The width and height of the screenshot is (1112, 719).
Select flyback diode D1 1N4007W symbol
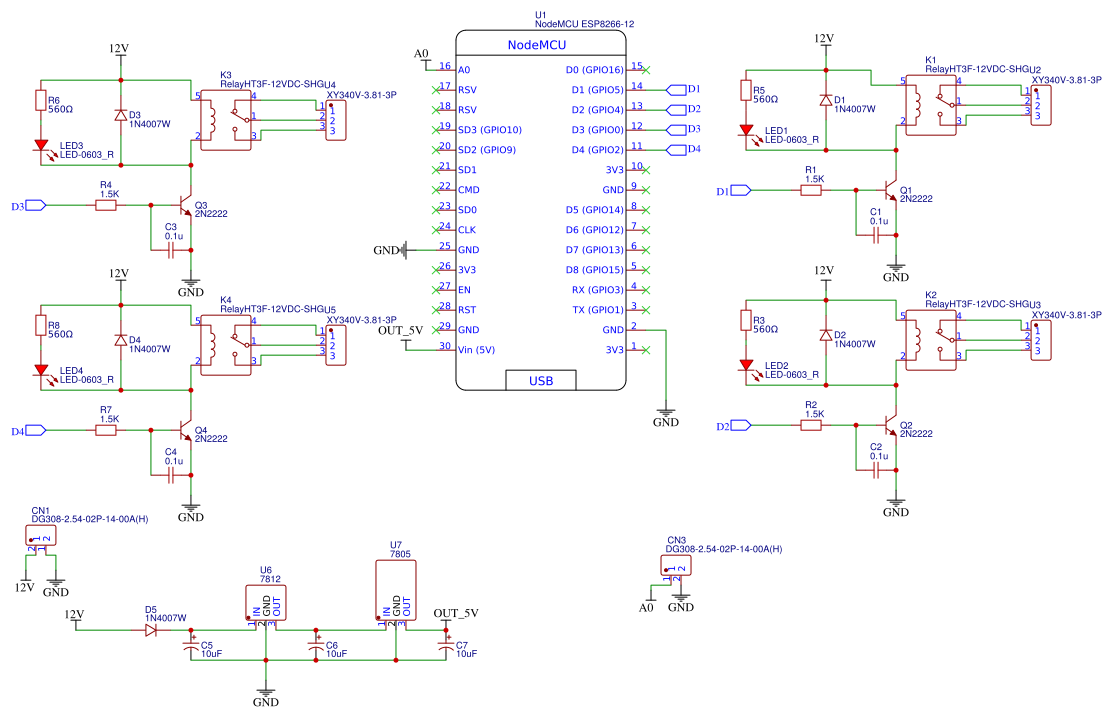point(825,101)
